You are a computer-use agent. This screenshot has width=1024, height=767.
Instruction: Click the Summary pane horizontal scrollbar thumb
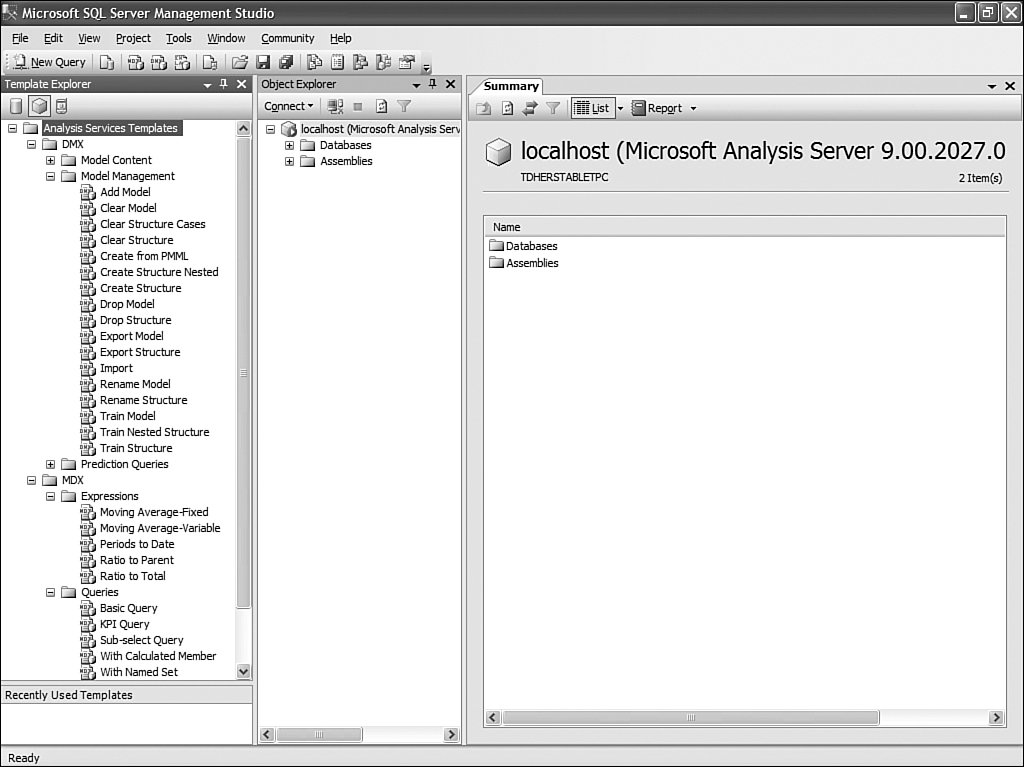click(x=690, y=718)
